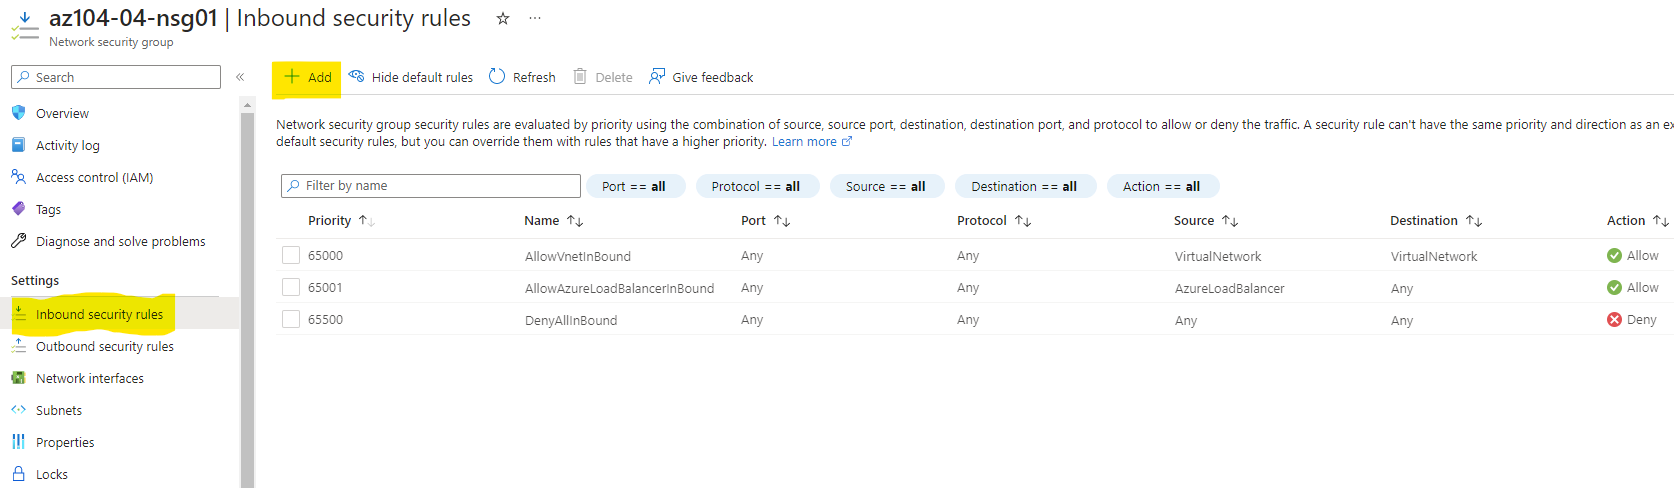Screen dimensions: 1674x488
Task: Click the Add rule button
Action: tap(307, 77)
